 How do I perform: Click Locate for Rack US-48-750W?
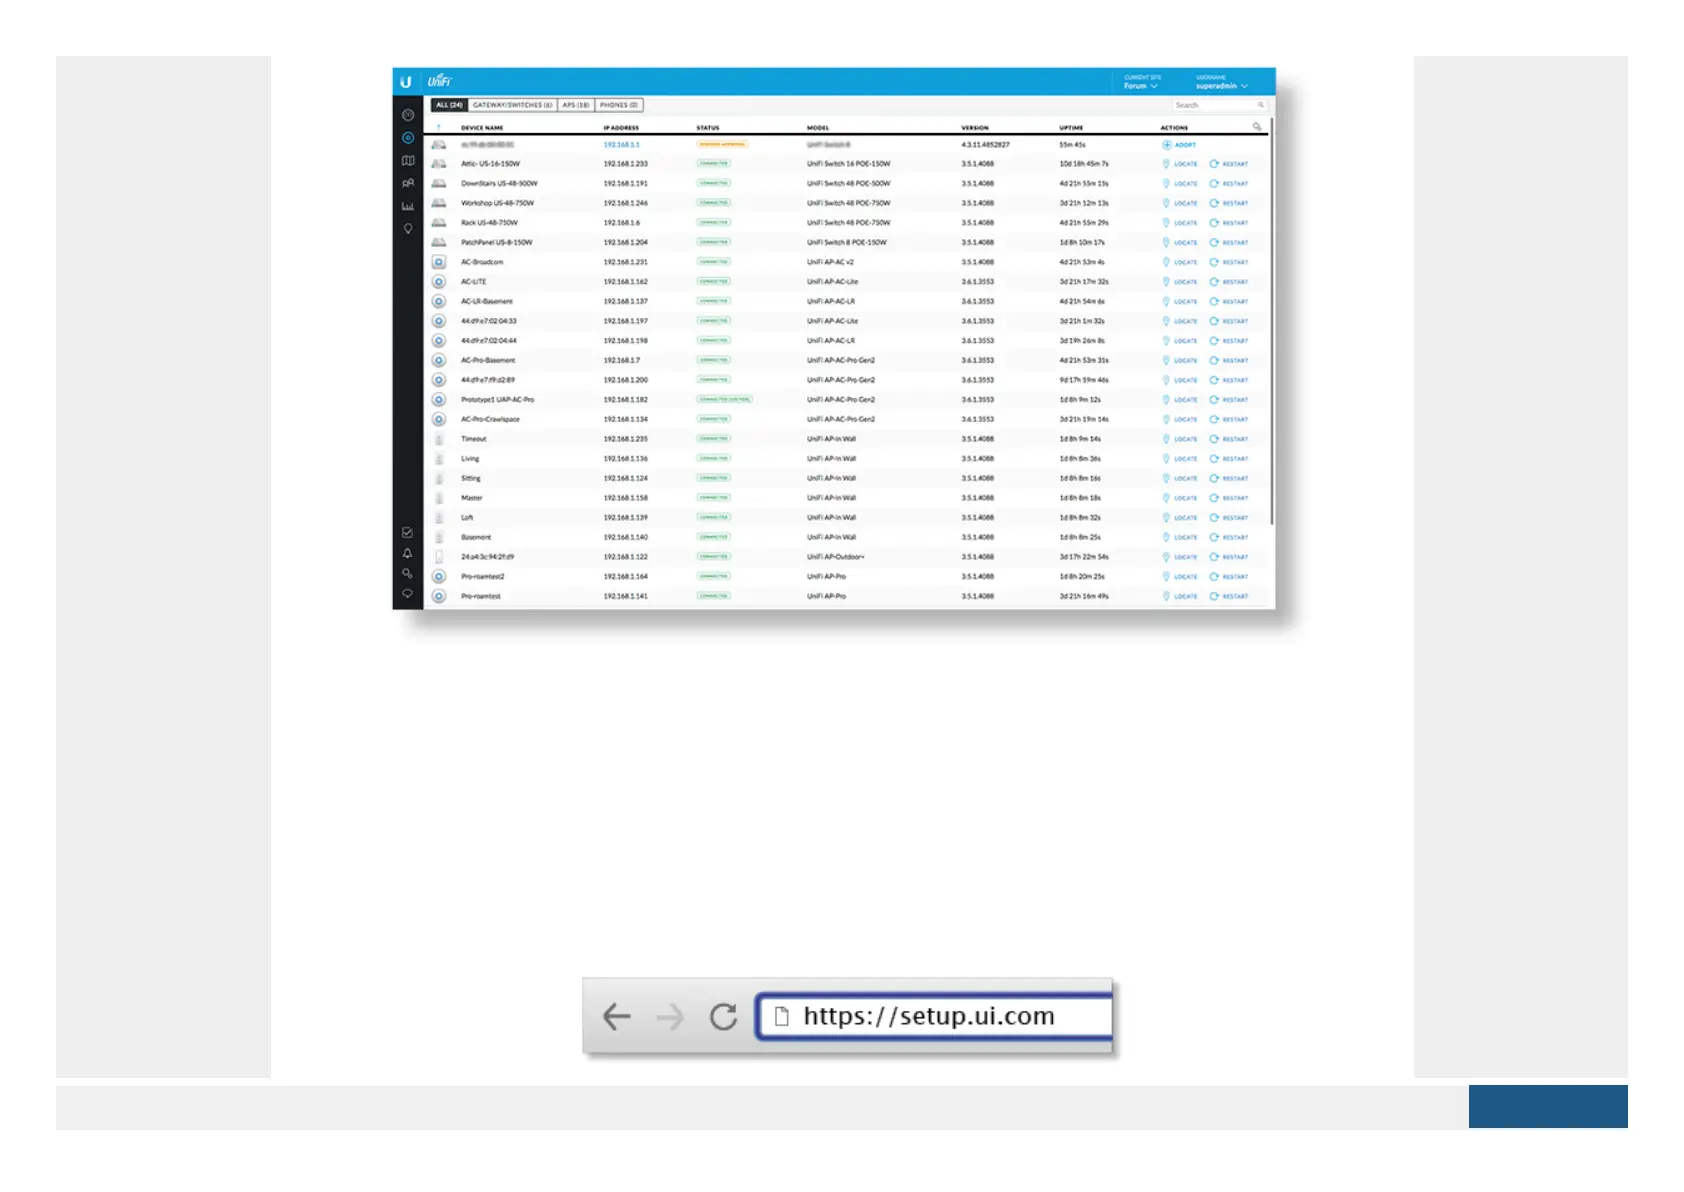1180,223
